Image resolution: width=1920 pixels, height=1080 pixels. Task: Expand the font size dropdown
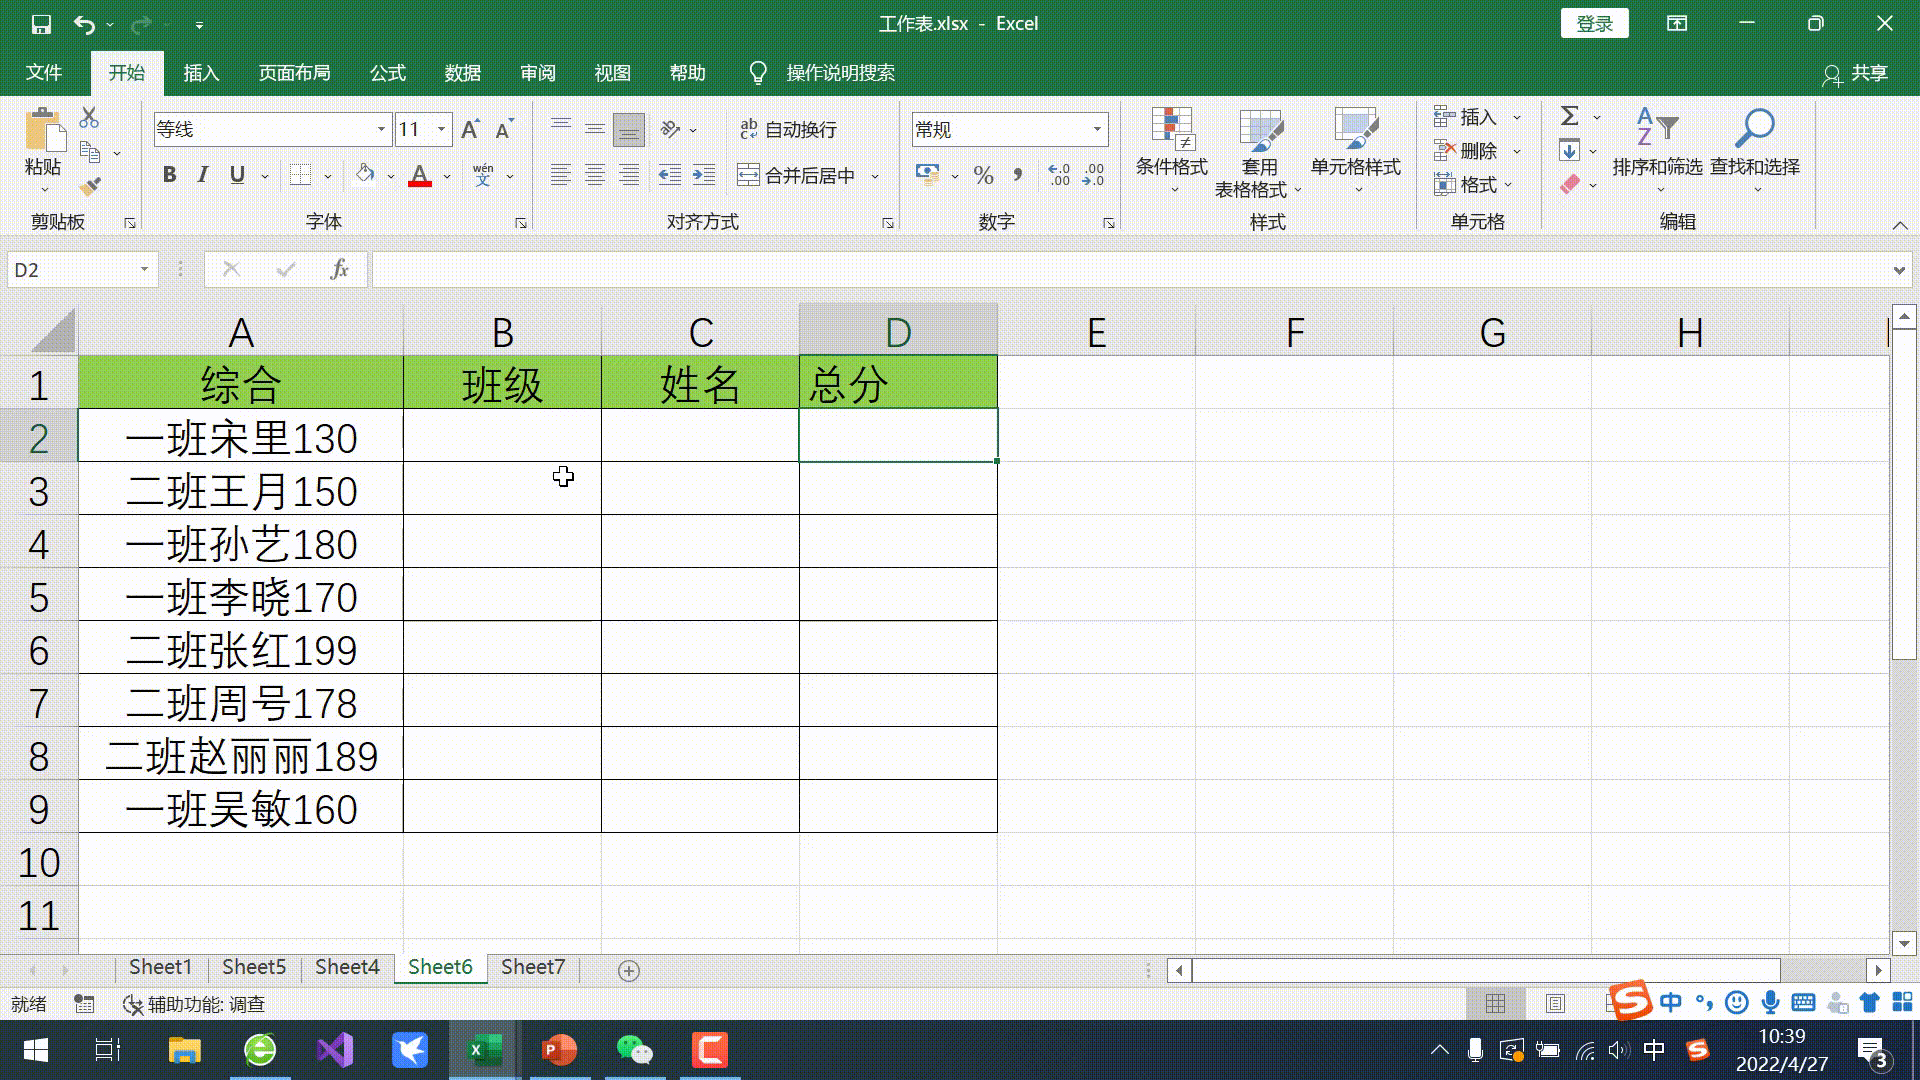pos(442,129)
